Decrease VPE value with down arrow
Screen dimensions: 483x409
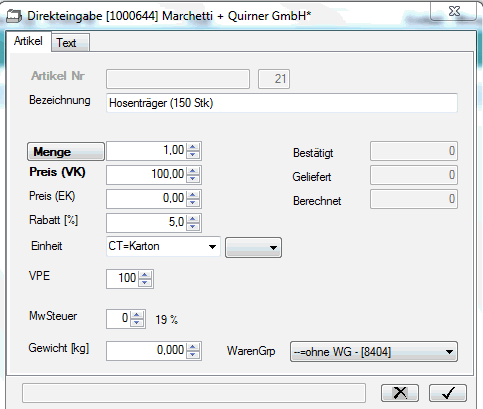coord(145,282)
